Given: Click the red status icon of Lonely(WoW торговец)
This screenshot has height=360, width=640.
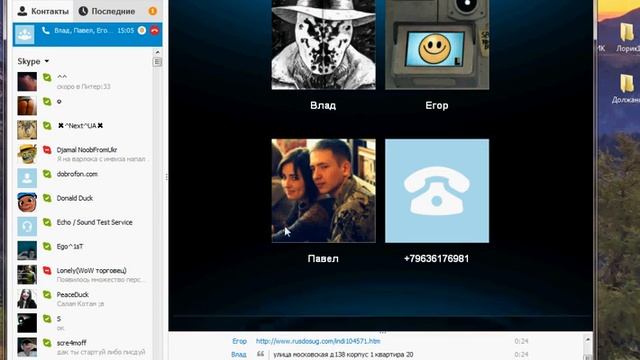Looking at the screenshot, I should pyautogui.click(x=47, y=270).
